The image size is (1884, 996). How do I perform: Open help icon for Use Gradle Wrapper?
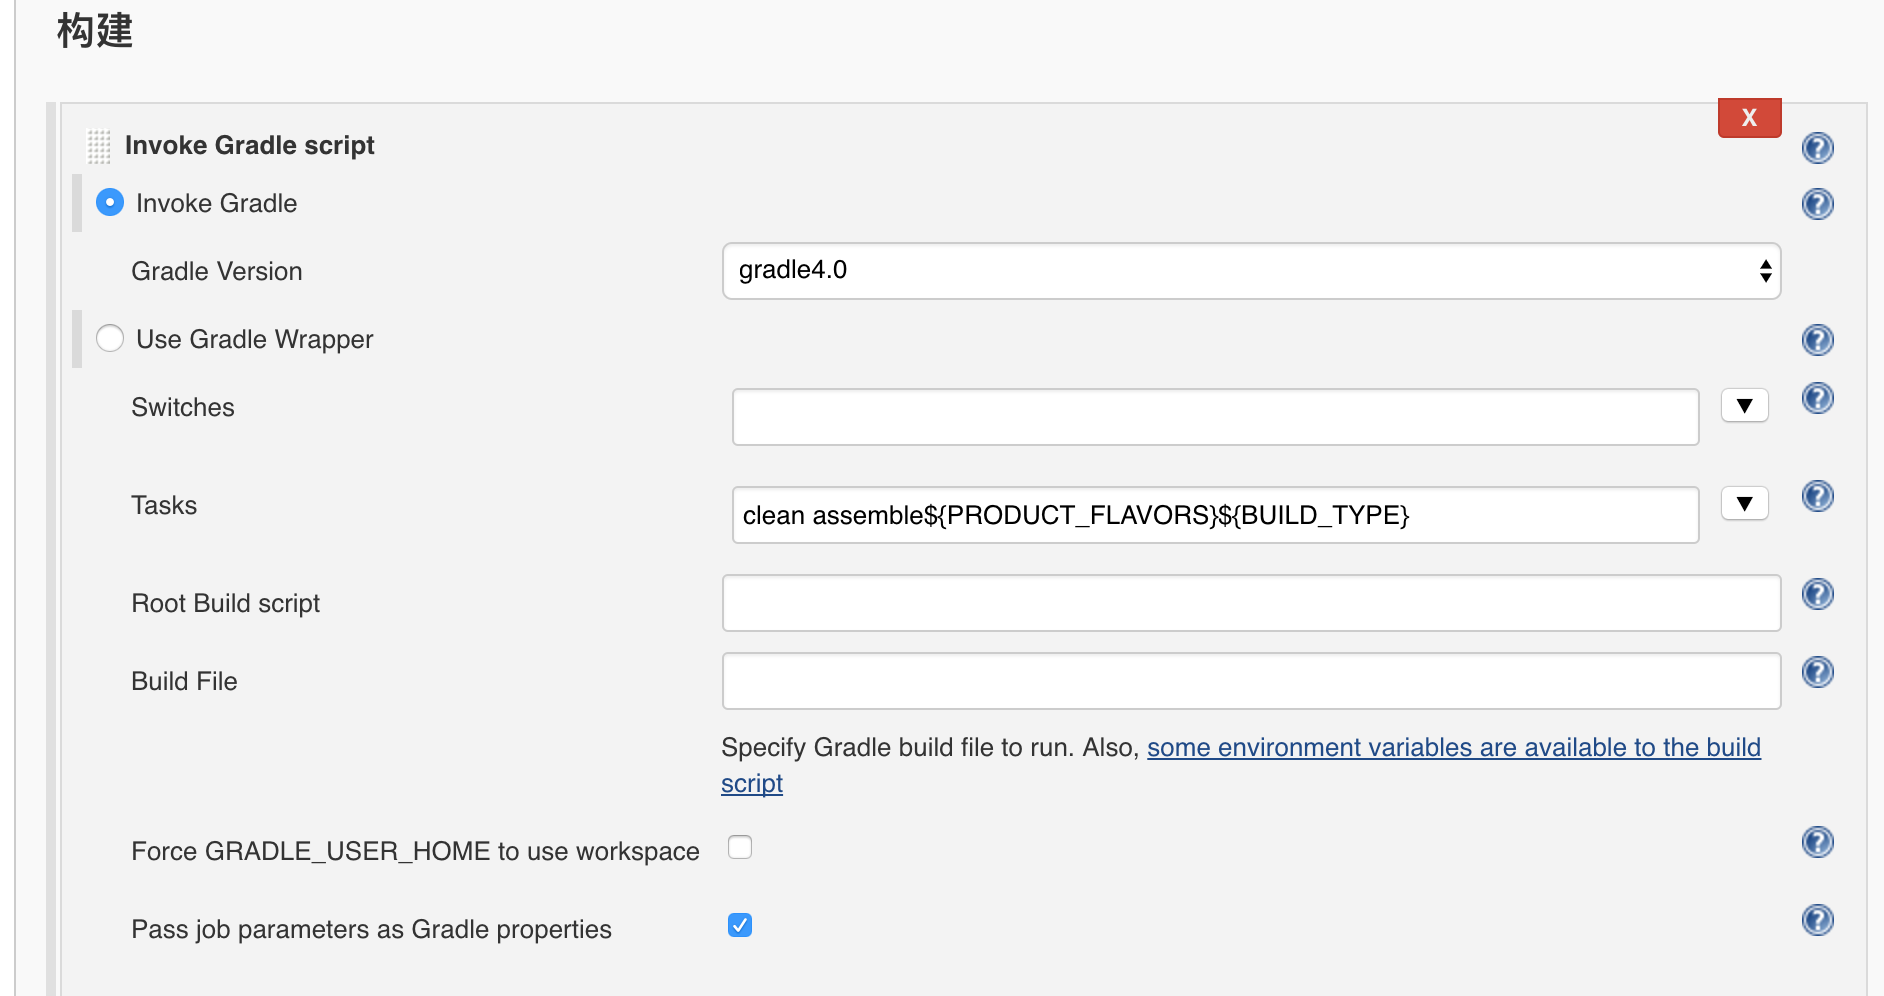[1817, 340]
